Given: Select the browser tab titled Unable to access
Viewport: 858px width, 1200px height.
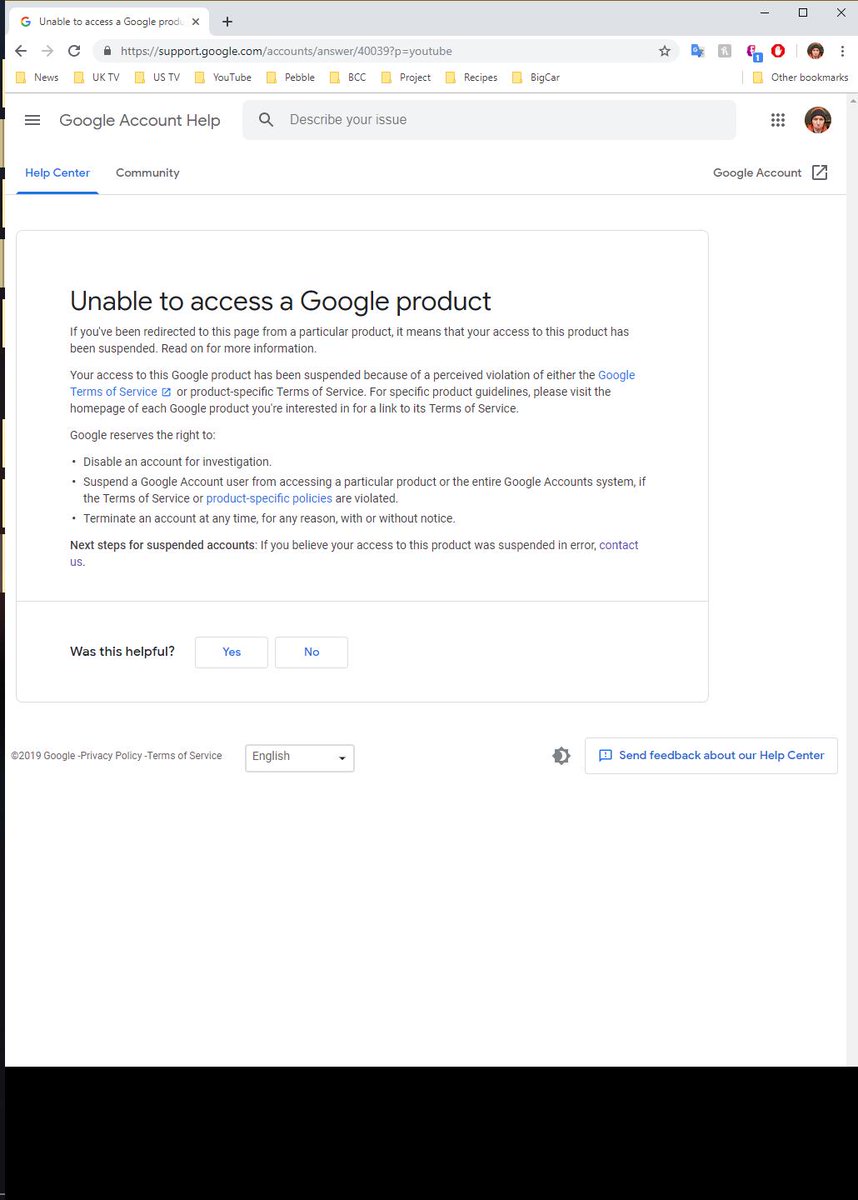Looking at the screenshot, I should pyautogui.click(x=108, y=21).
